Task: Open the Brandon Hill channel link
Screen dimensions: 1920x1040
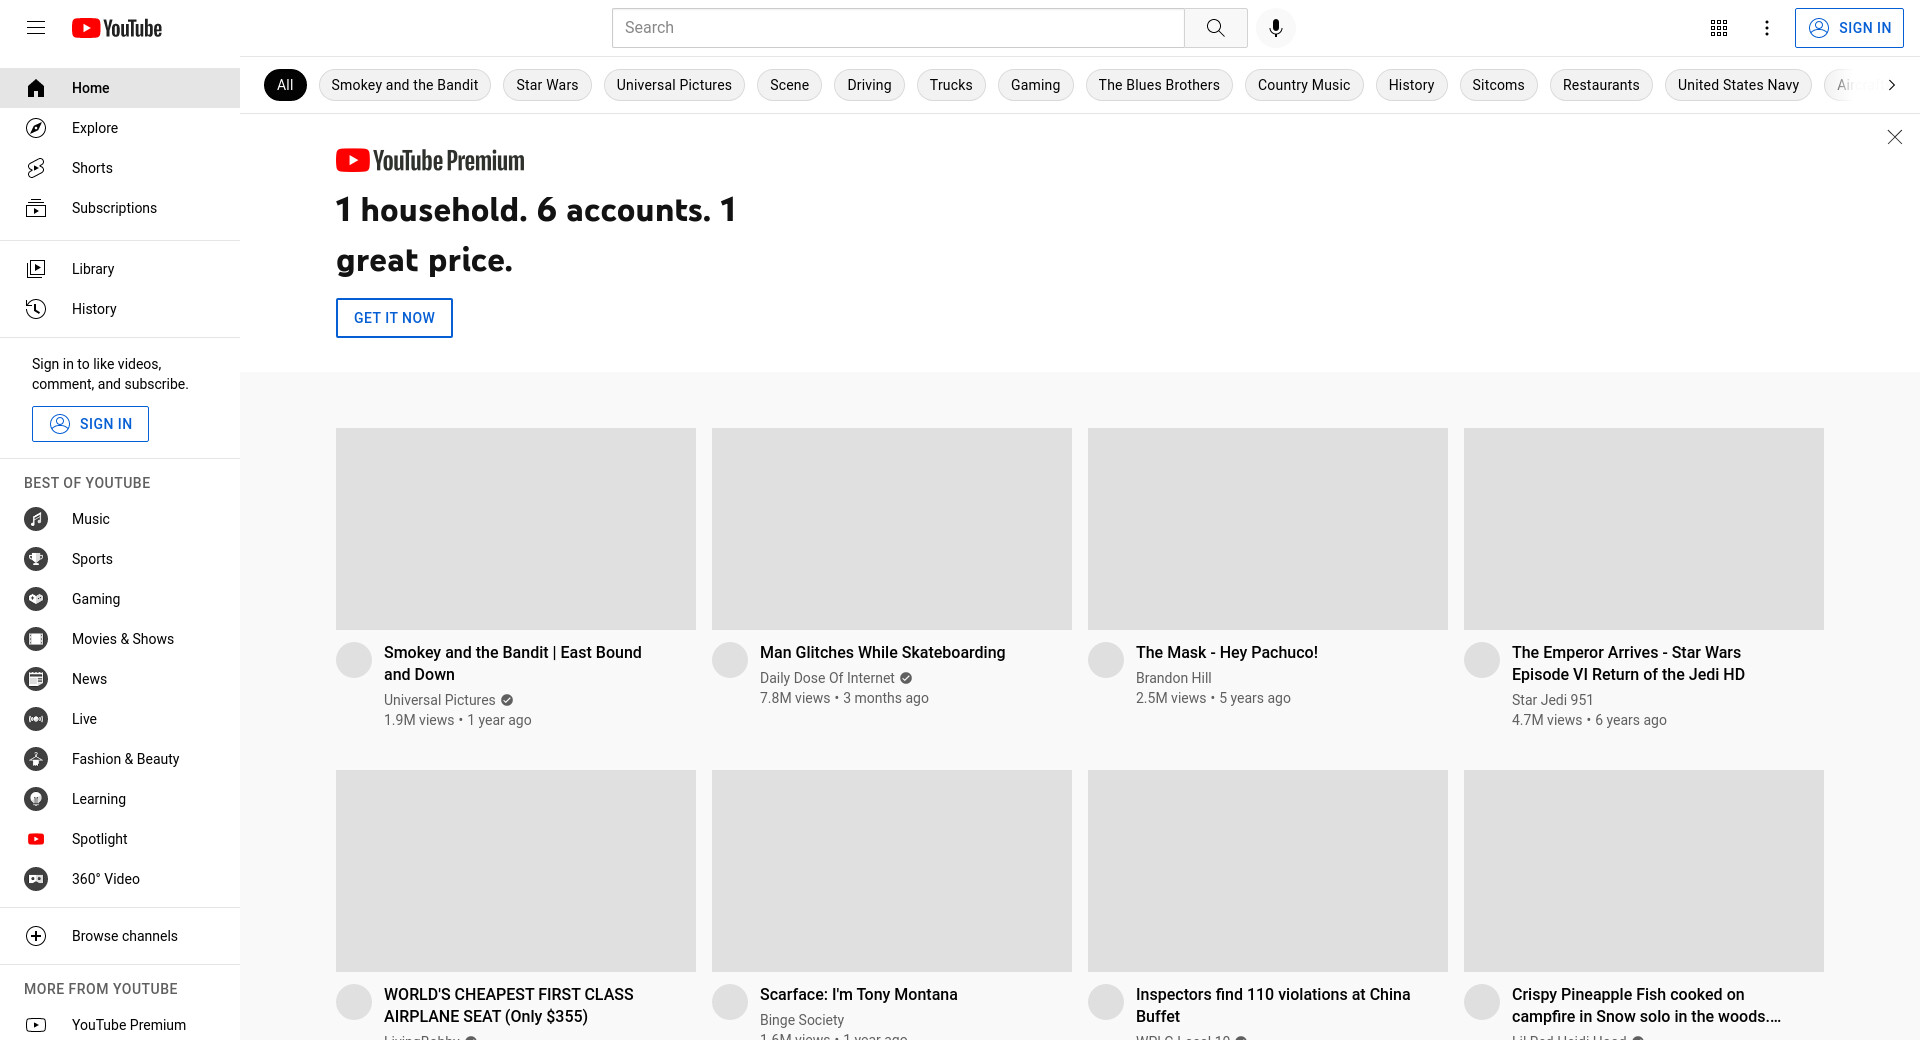Action: click(1173, 678)
